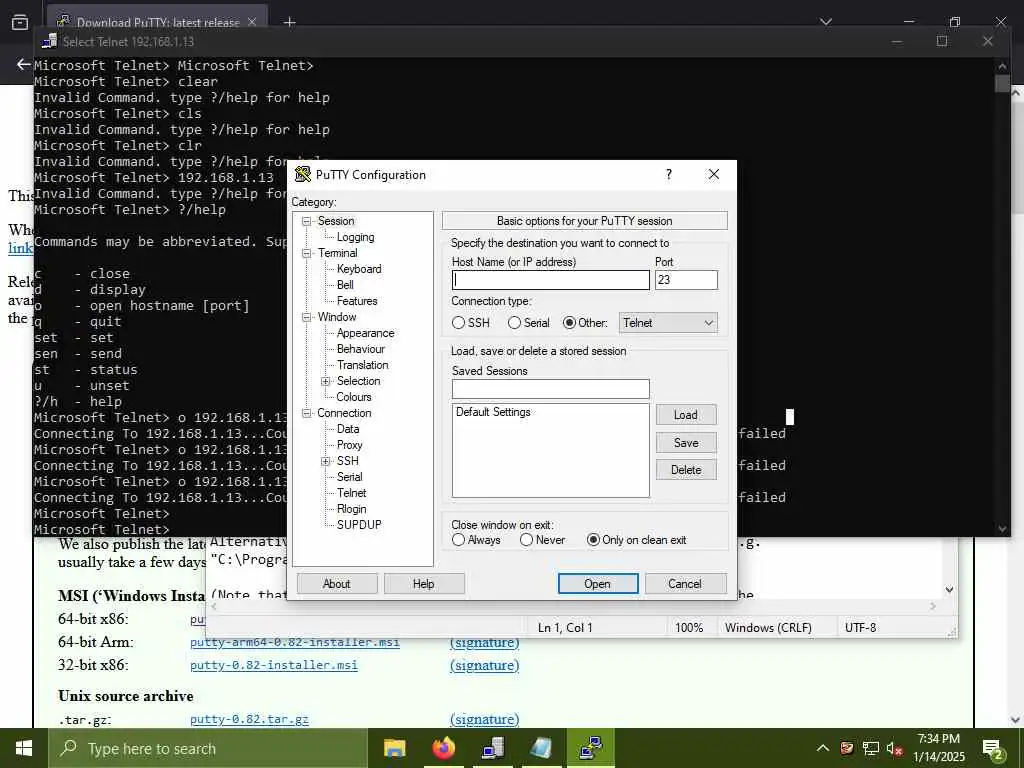This screenshot has width=1024, height=768.
Task: Select Logging in category tree
Action: tap(355, 237)
